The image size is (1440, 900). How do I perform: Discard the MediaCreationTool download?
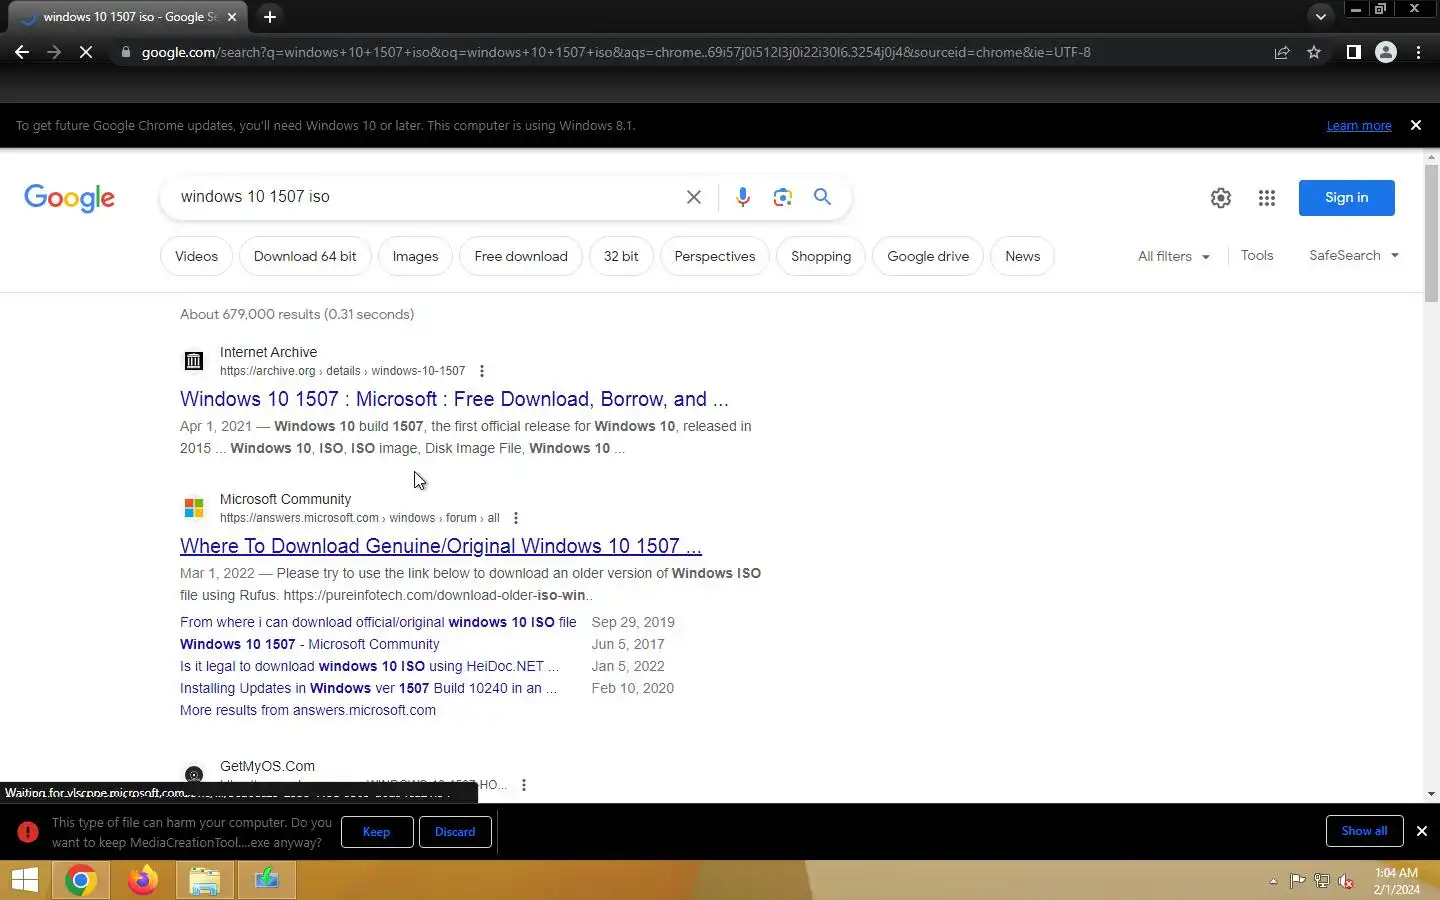click(455, 832)
